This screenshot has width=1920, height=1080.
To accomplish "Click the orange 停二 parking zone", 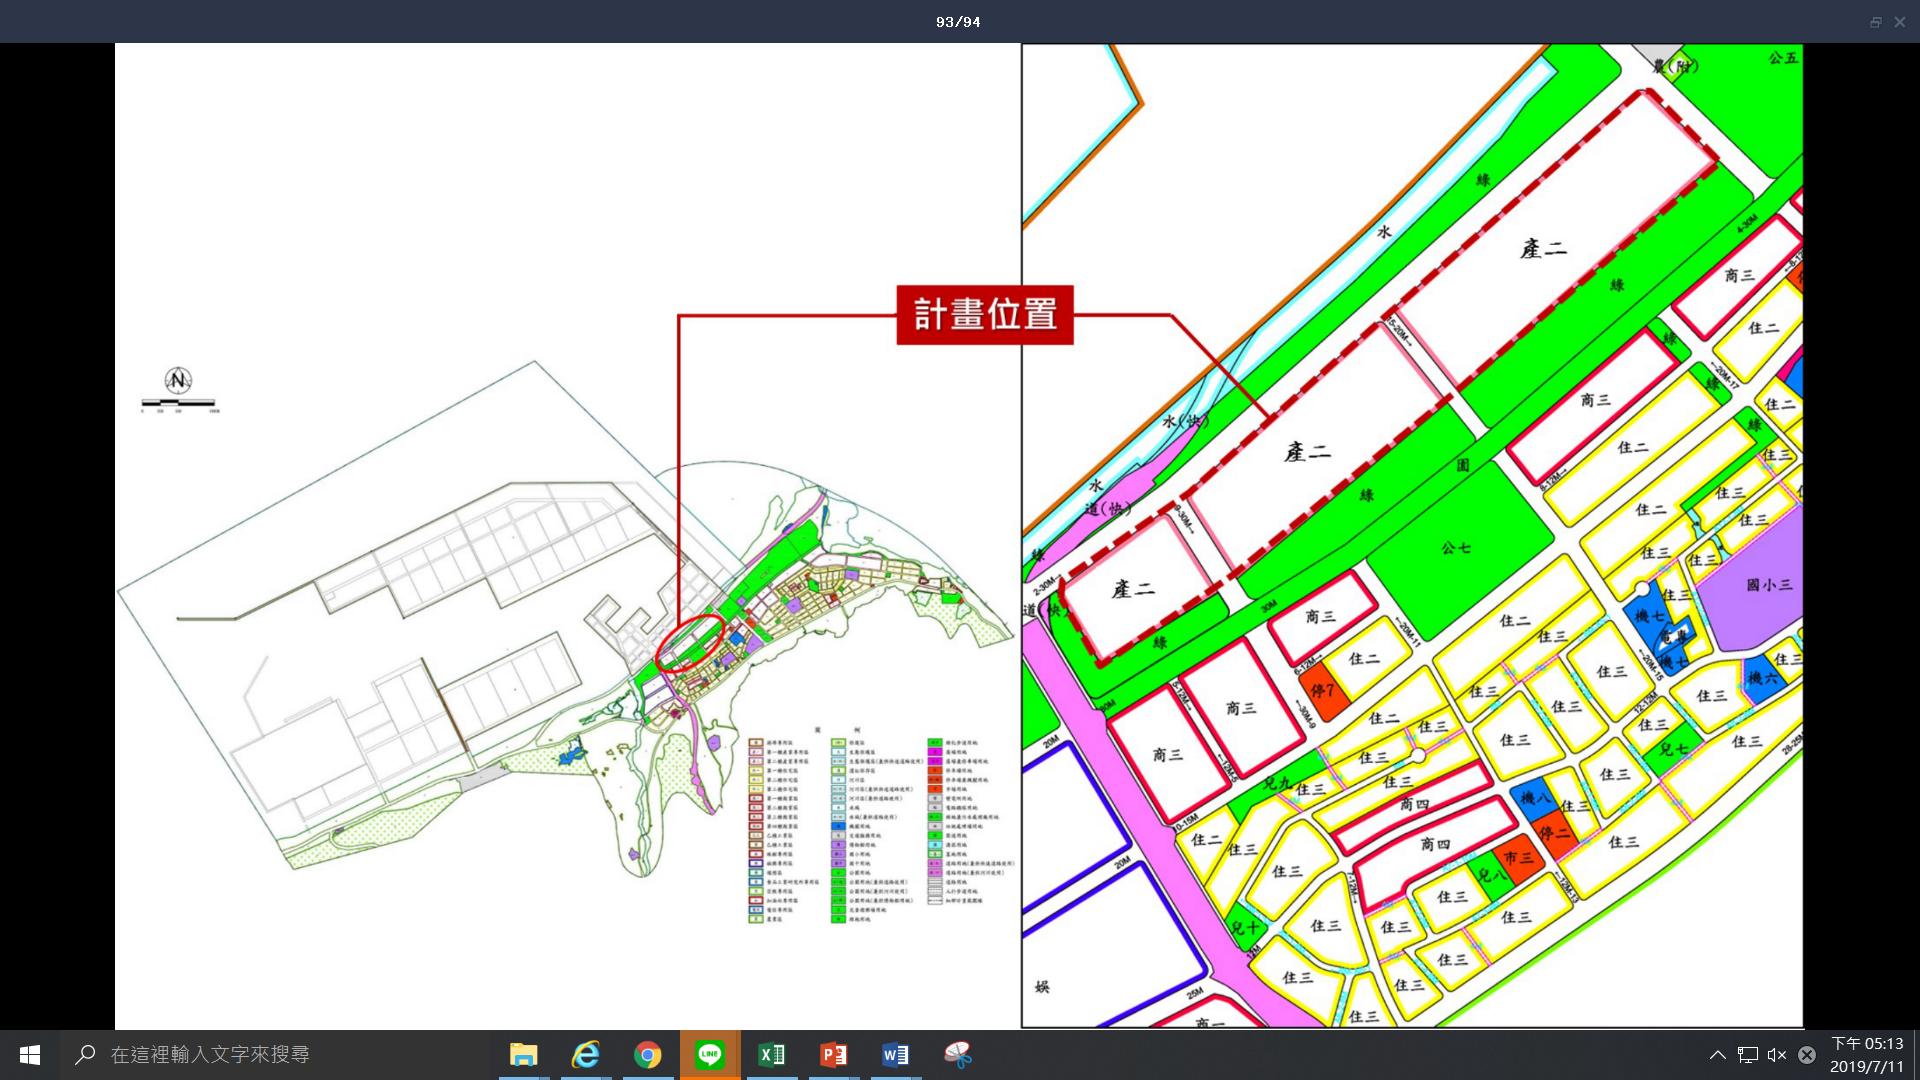I will 1554,833.
